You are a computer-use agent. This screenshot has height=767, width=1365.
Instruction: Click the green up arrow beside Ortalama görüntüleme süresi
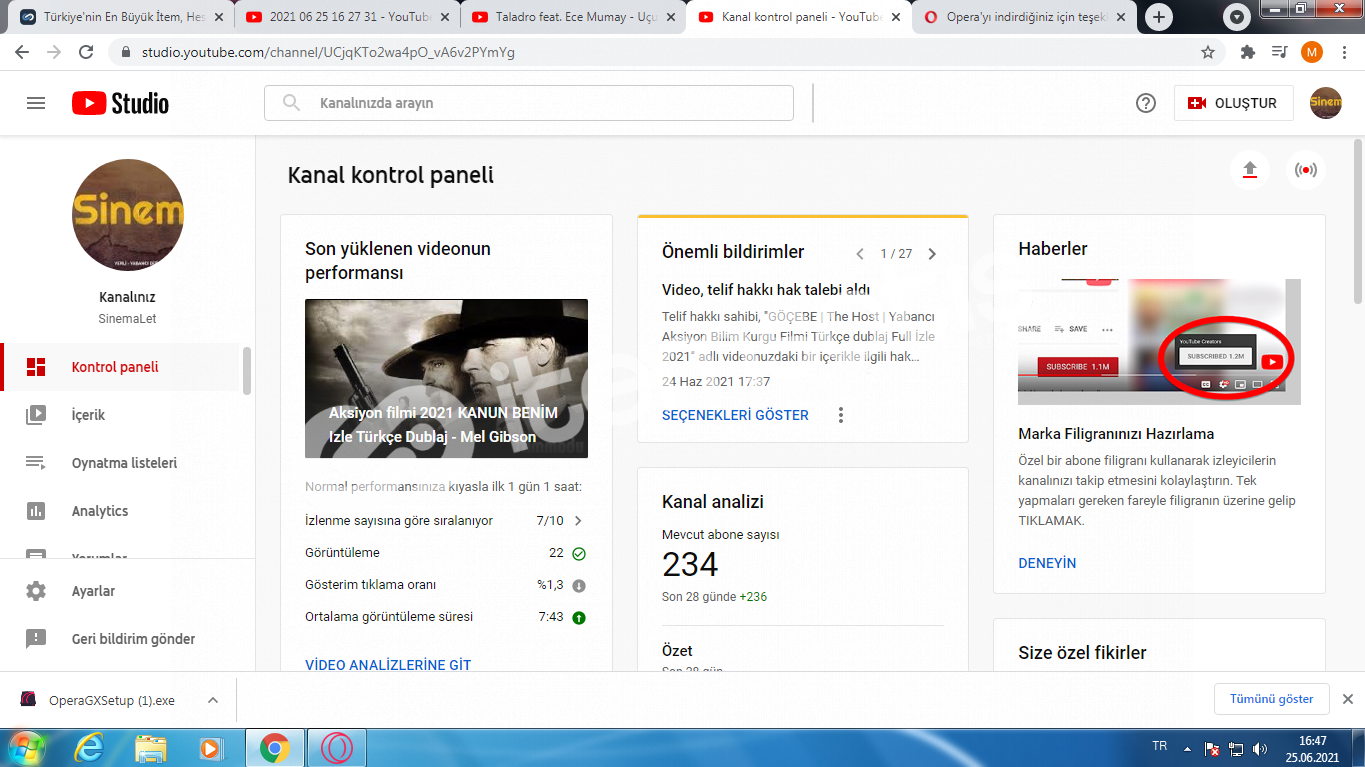coord(579,618)
